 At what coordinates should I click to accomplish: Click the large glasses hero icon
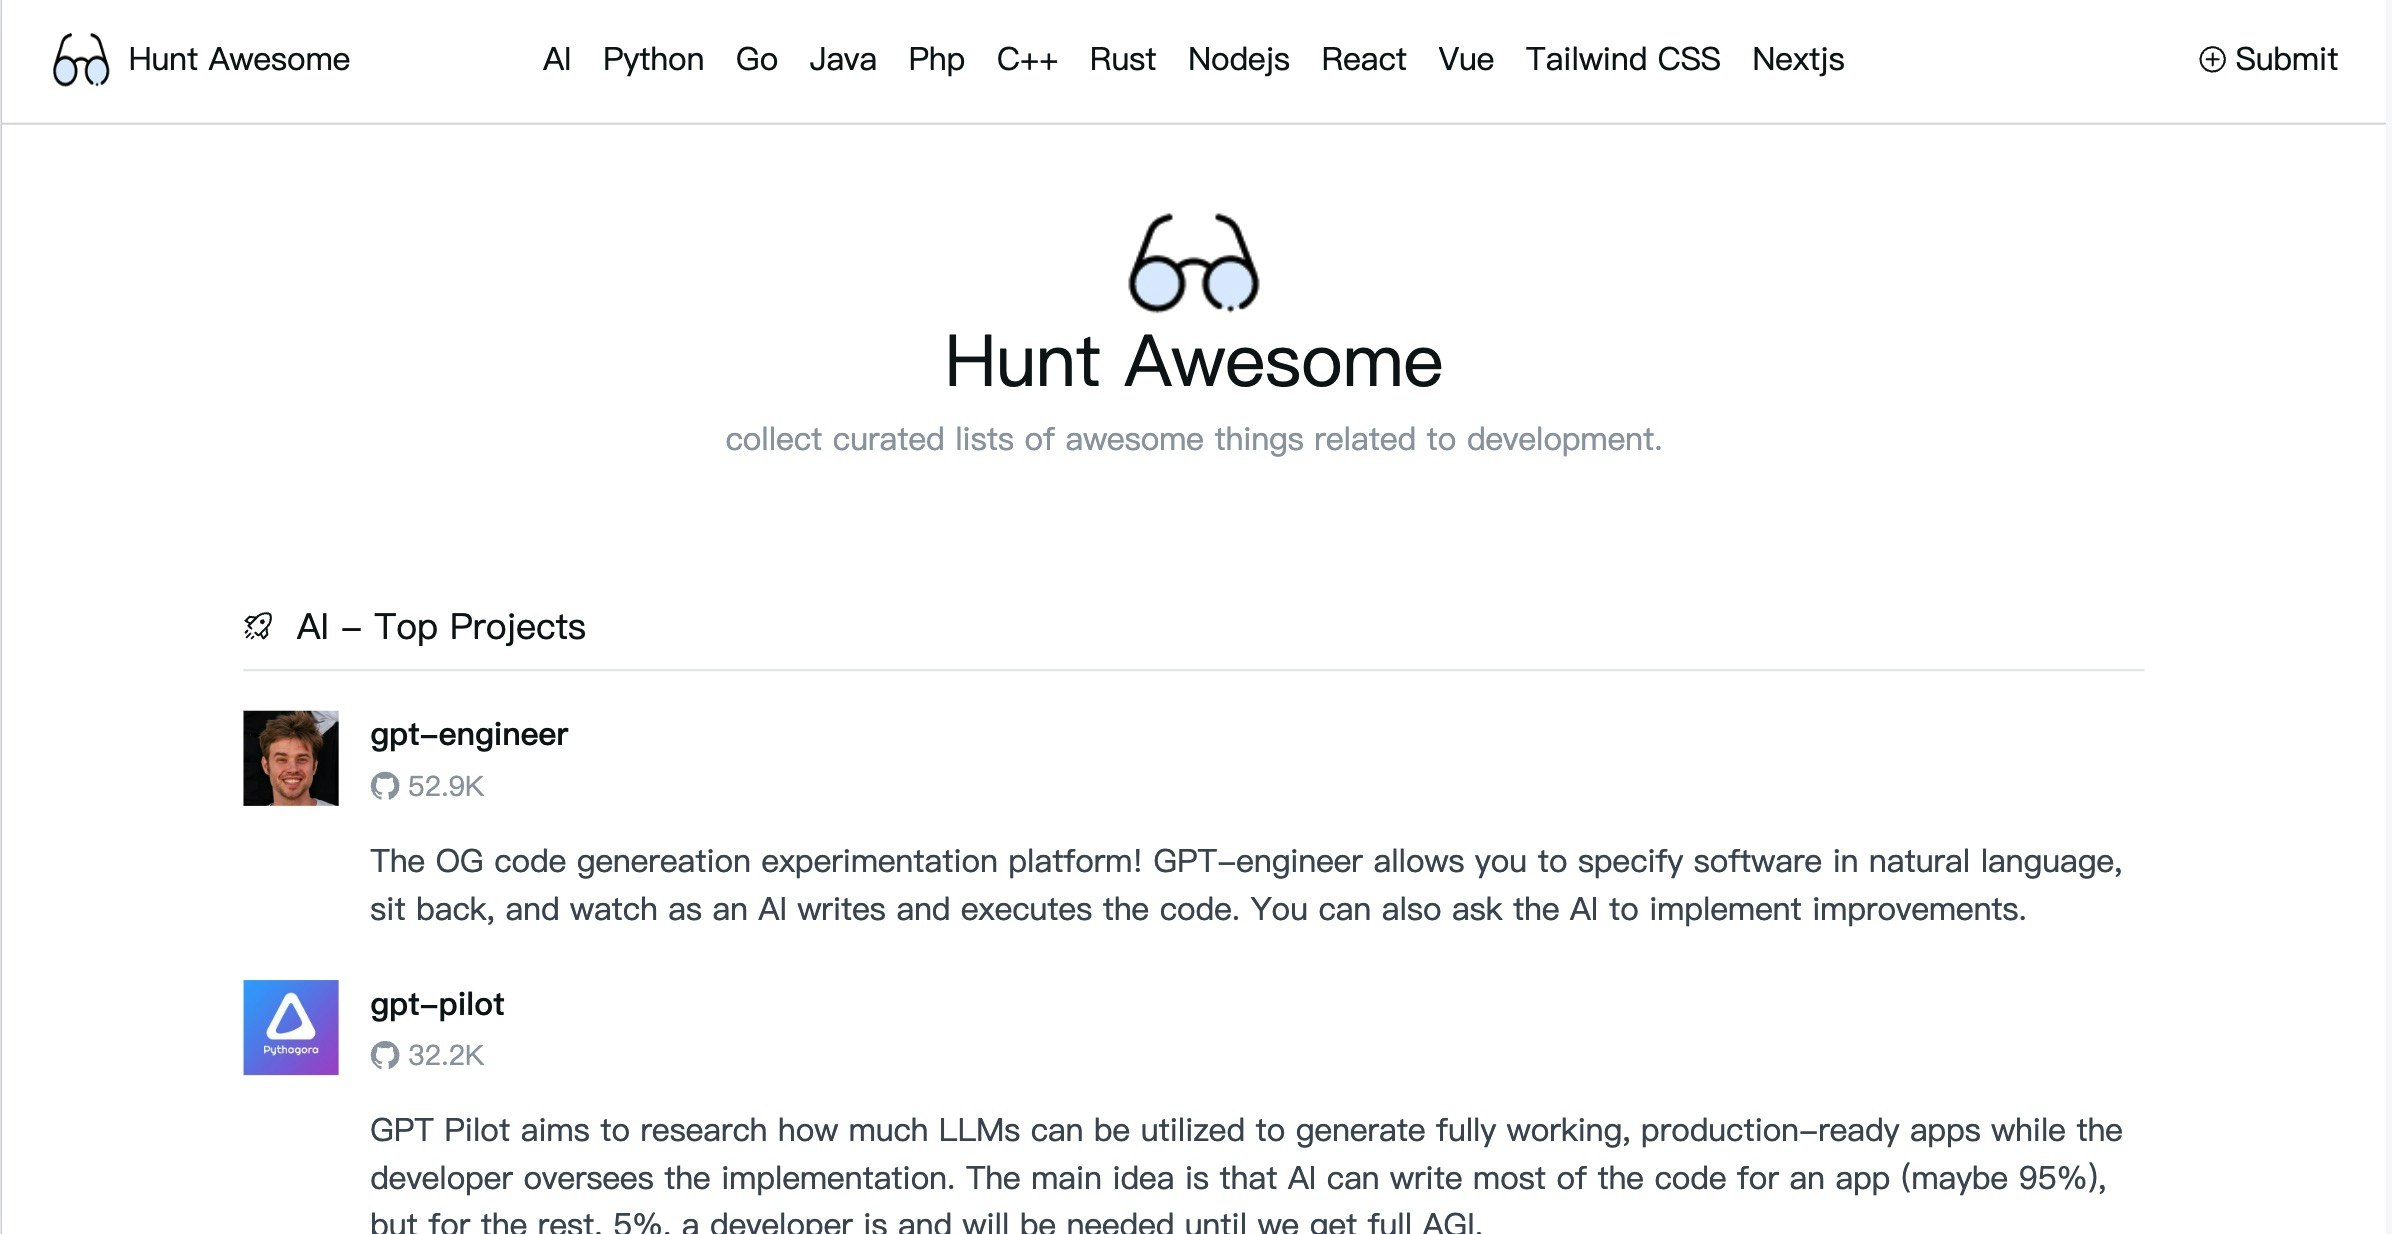click(x=1193, y=264)
